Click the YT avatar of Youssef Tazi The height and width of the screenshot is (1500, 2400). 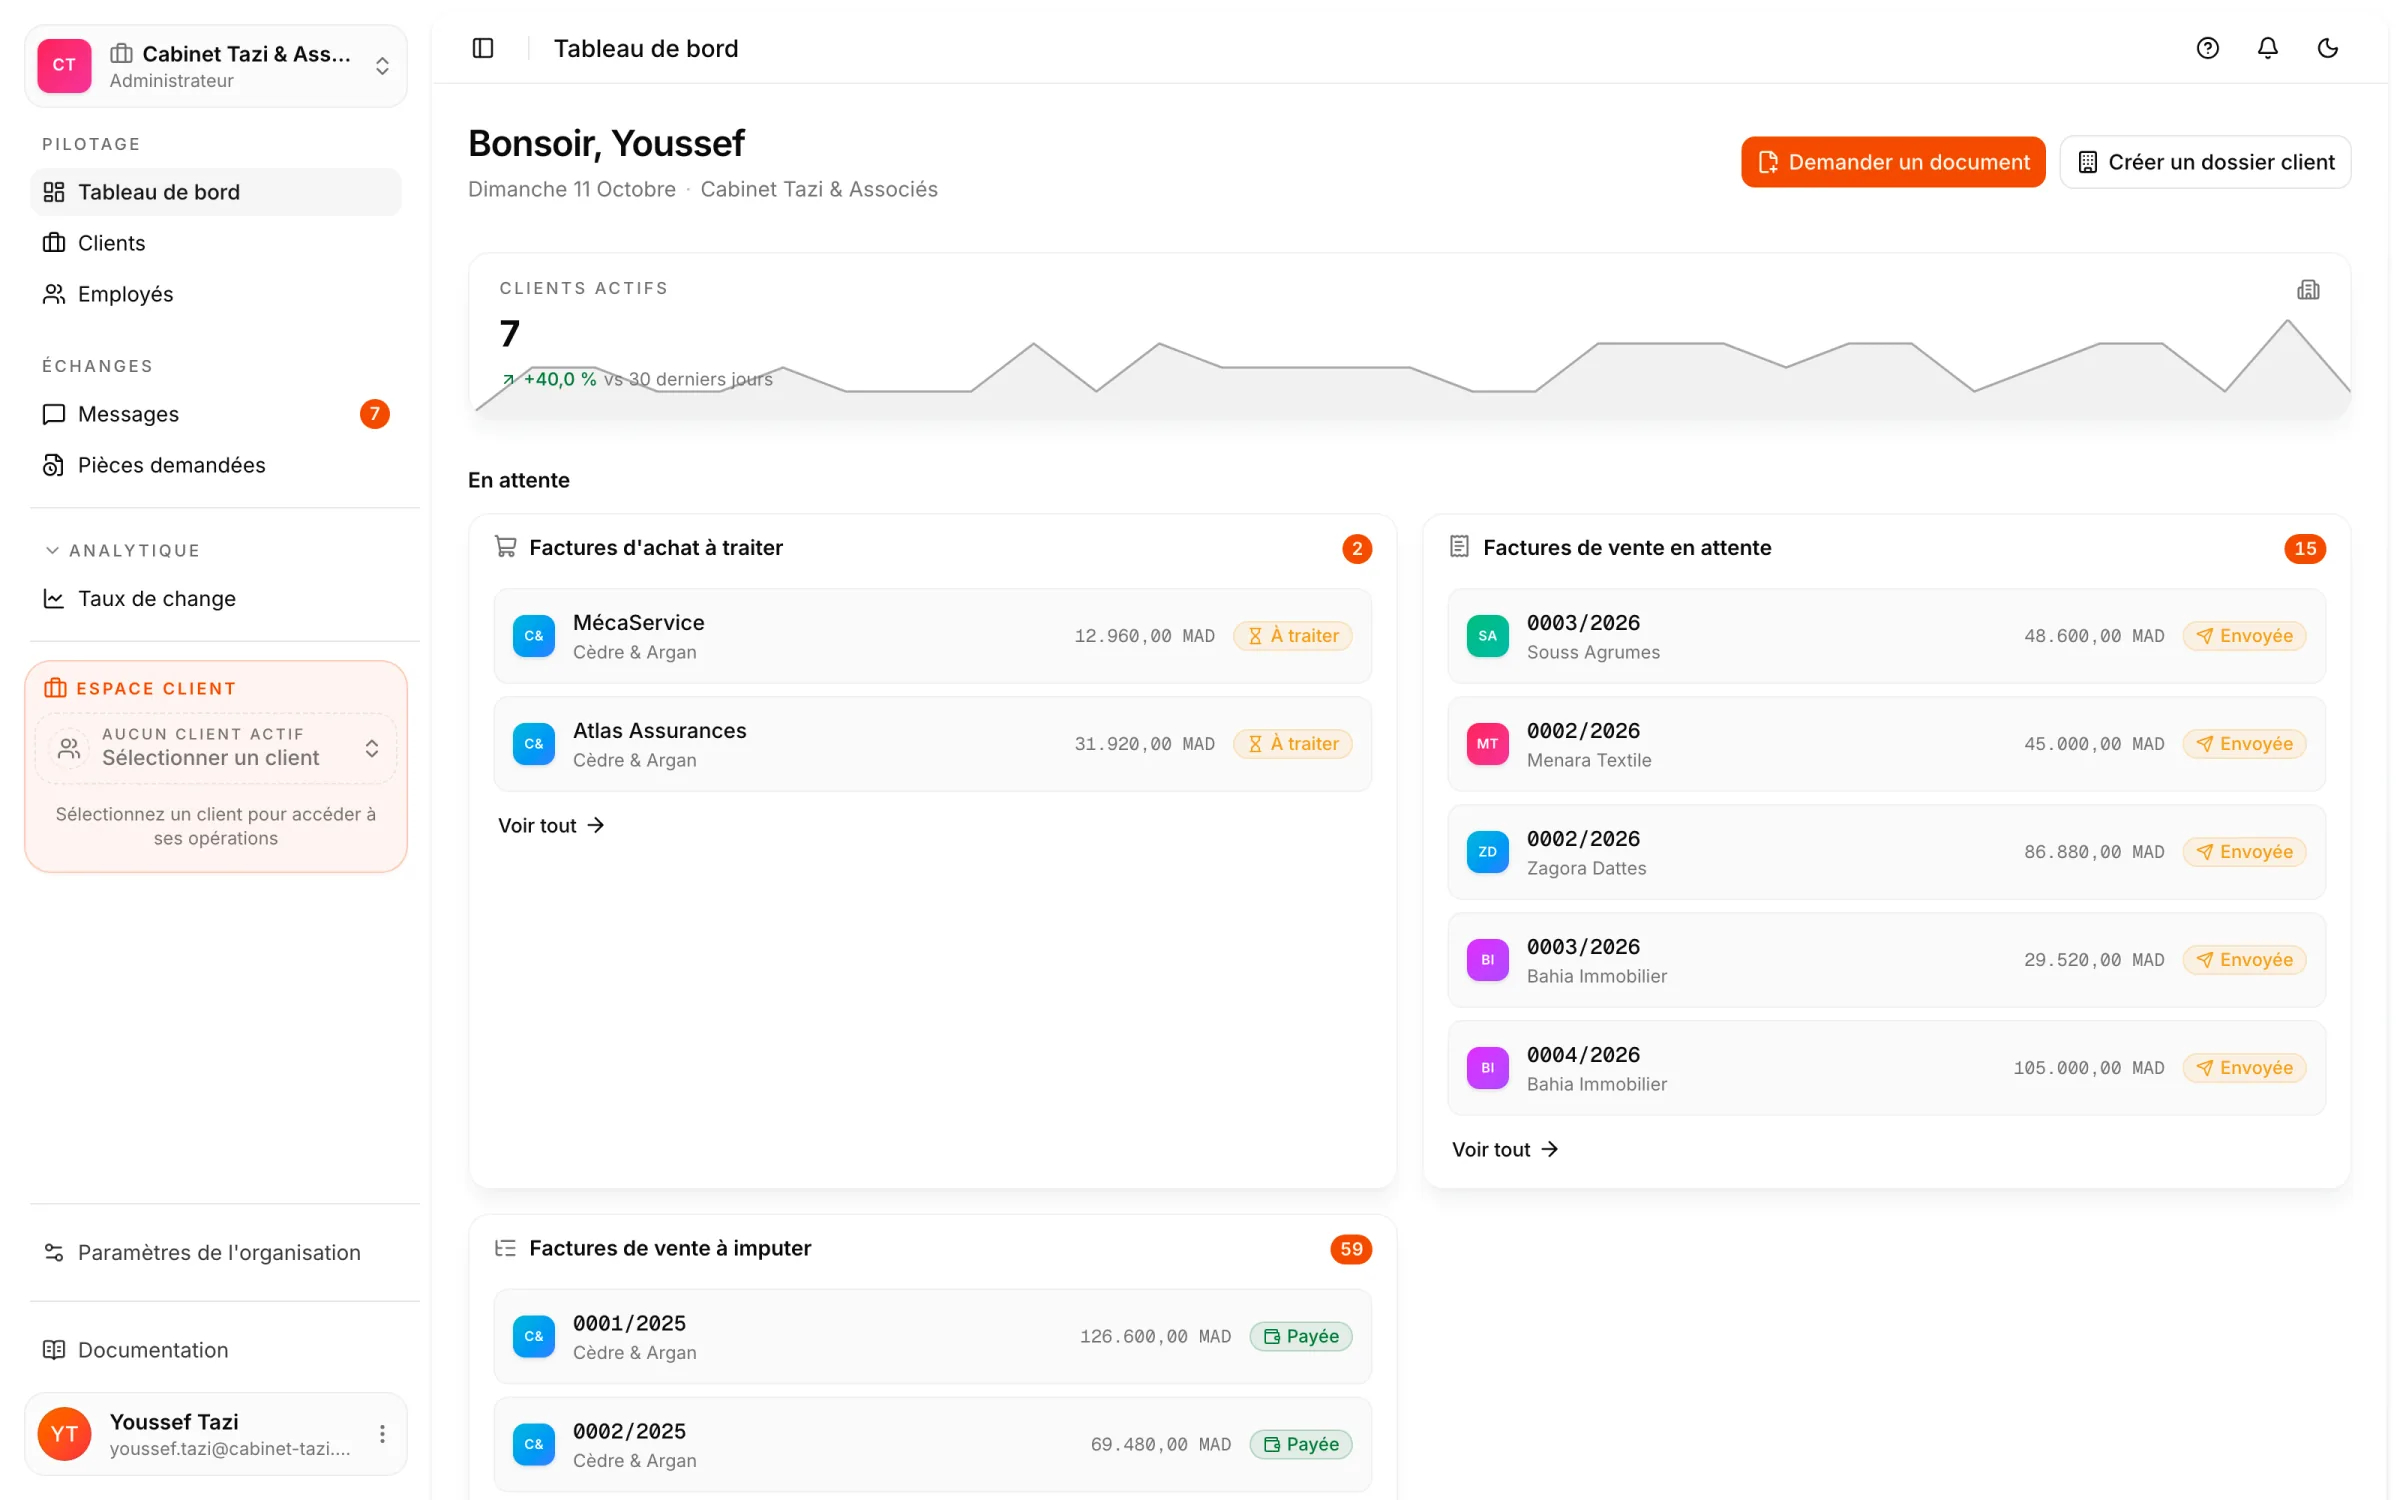coord(64,1434)
